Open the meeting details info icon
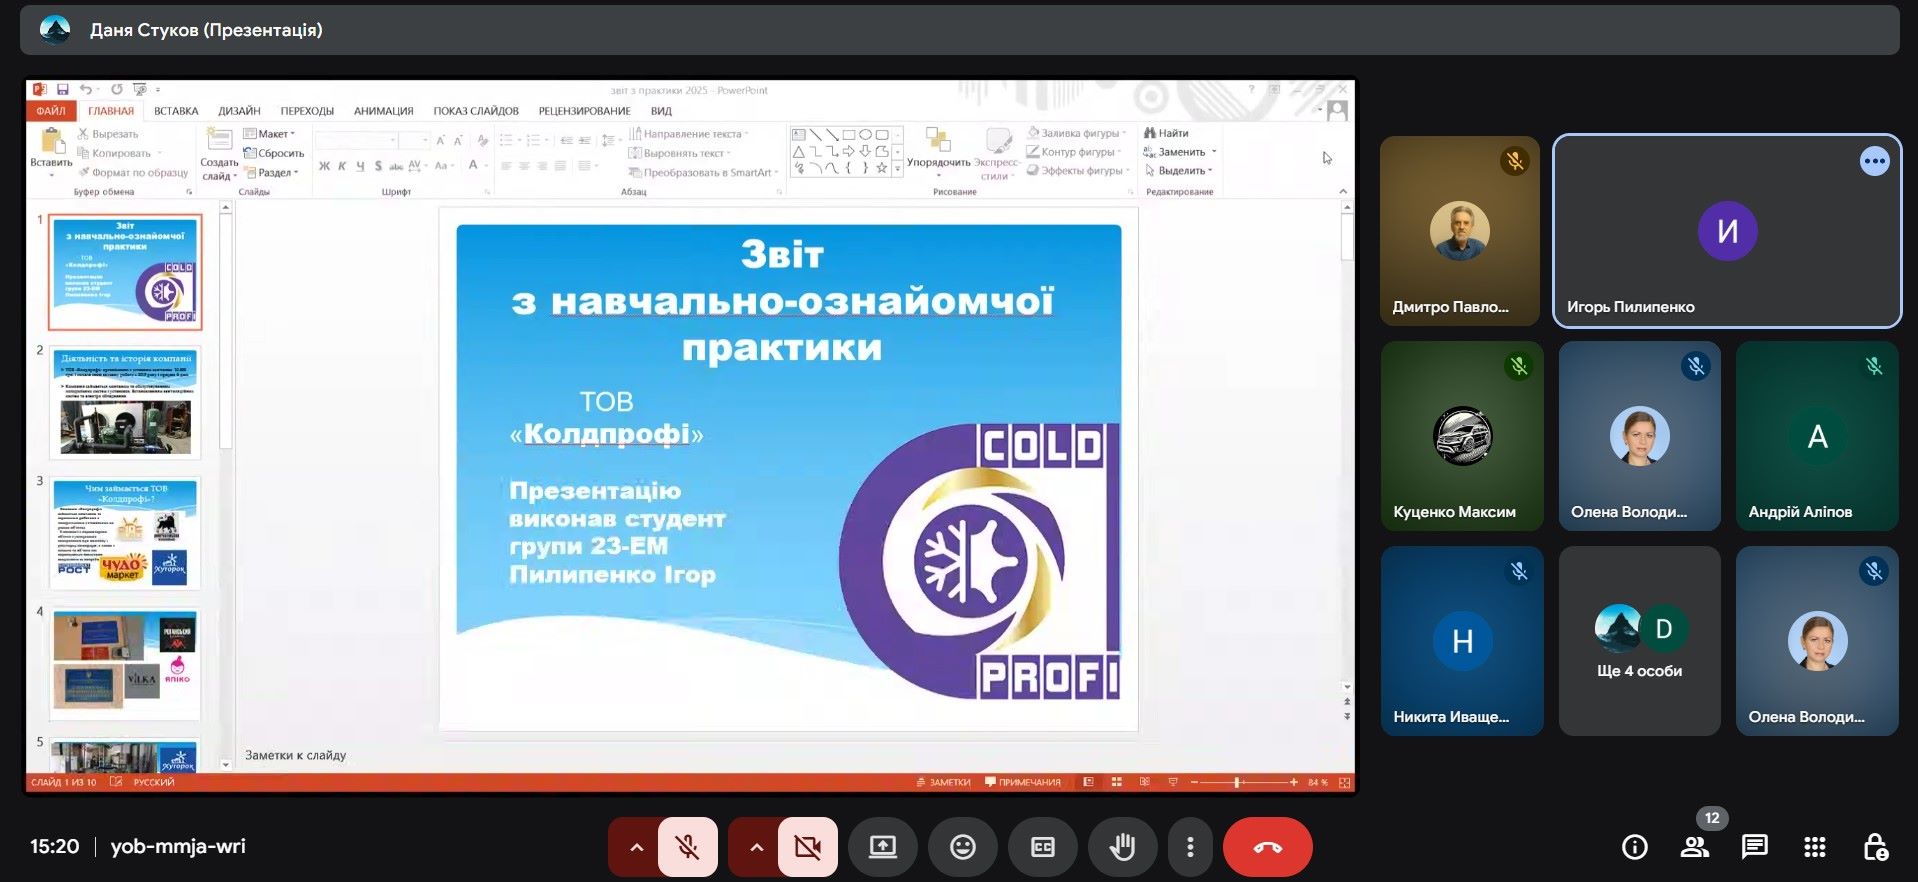 (1635, 847)
